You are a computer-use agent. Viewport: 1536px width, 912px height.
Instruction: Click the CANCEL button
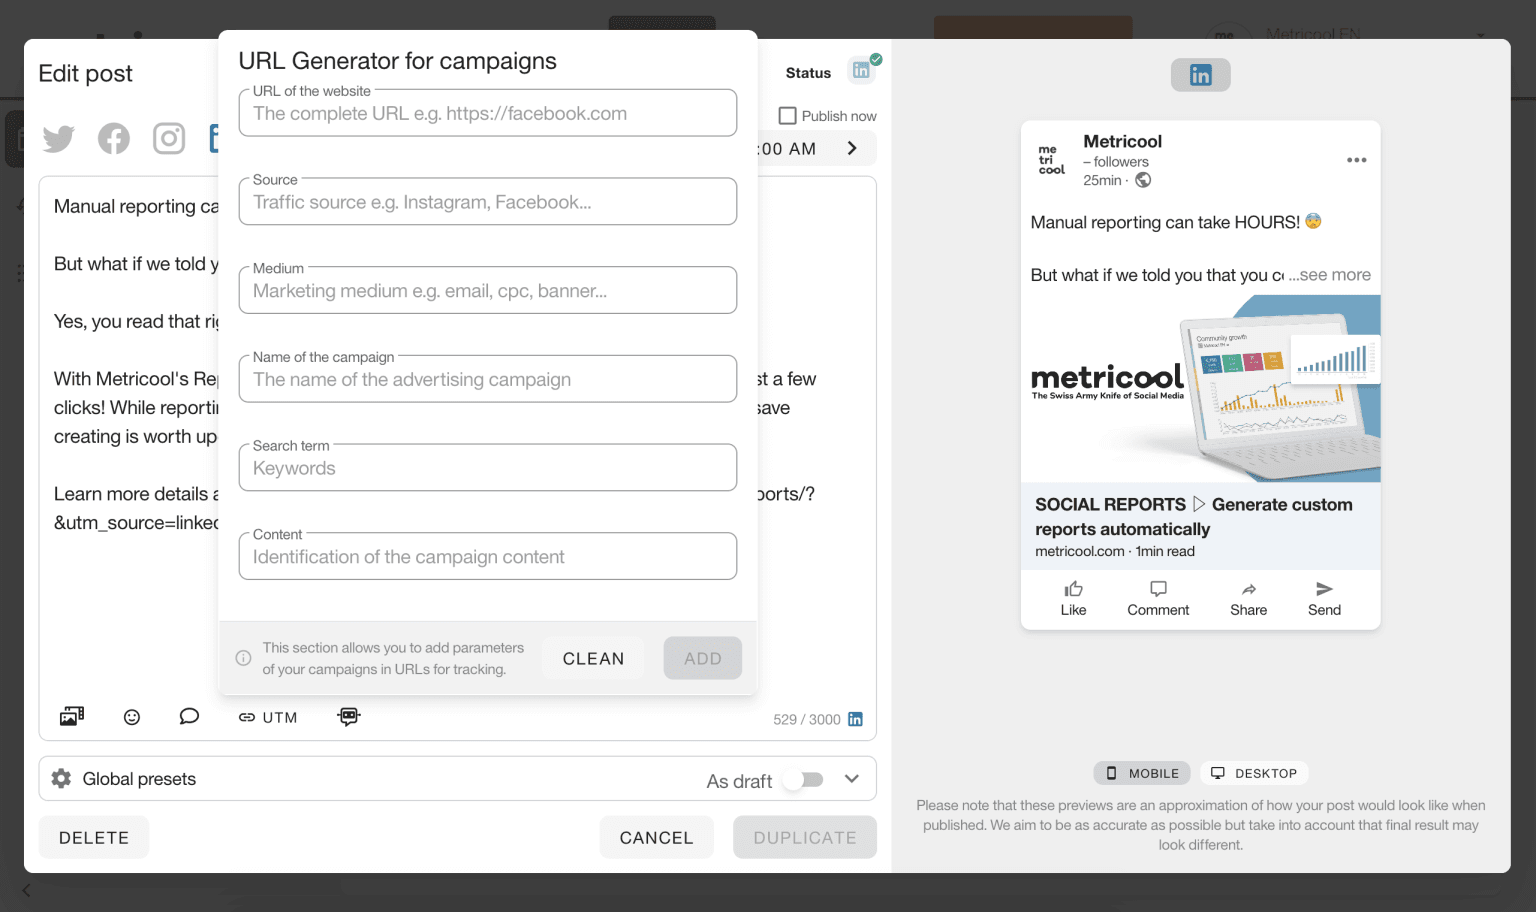pyautogui.click(x=656, y=838)
